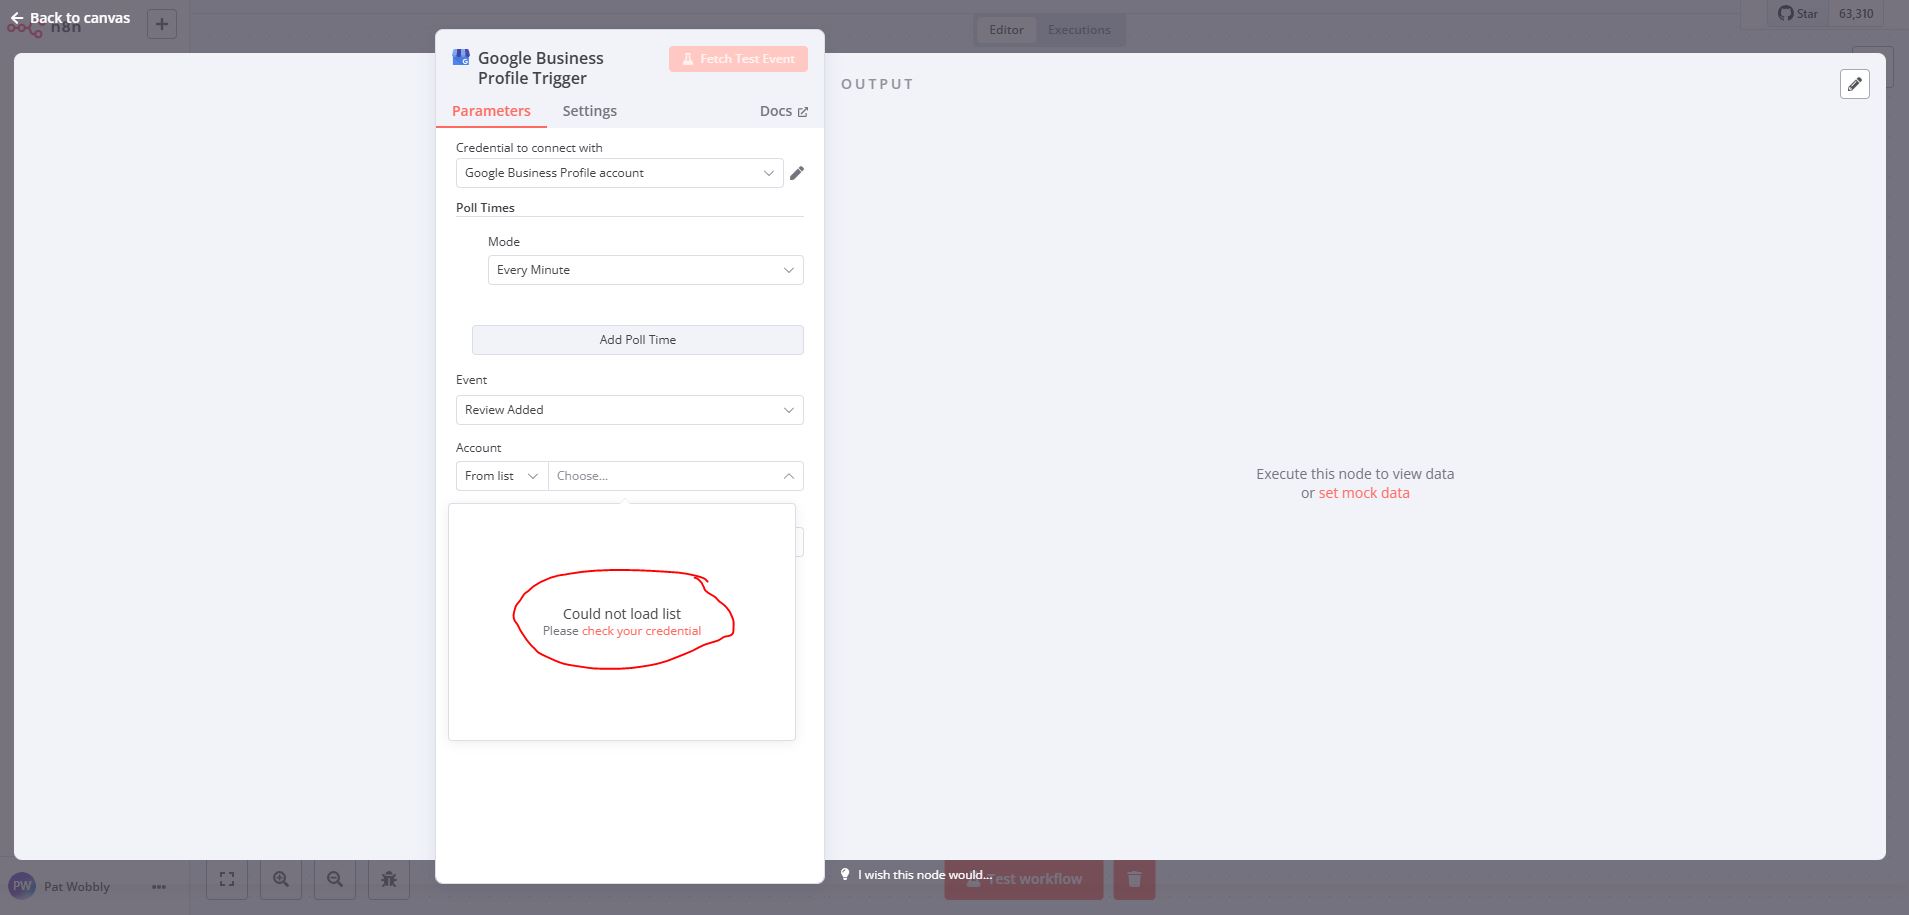Viewport: 1909px width, 915px height.
Task: Click set mock data link
Action: [1364, 493]
